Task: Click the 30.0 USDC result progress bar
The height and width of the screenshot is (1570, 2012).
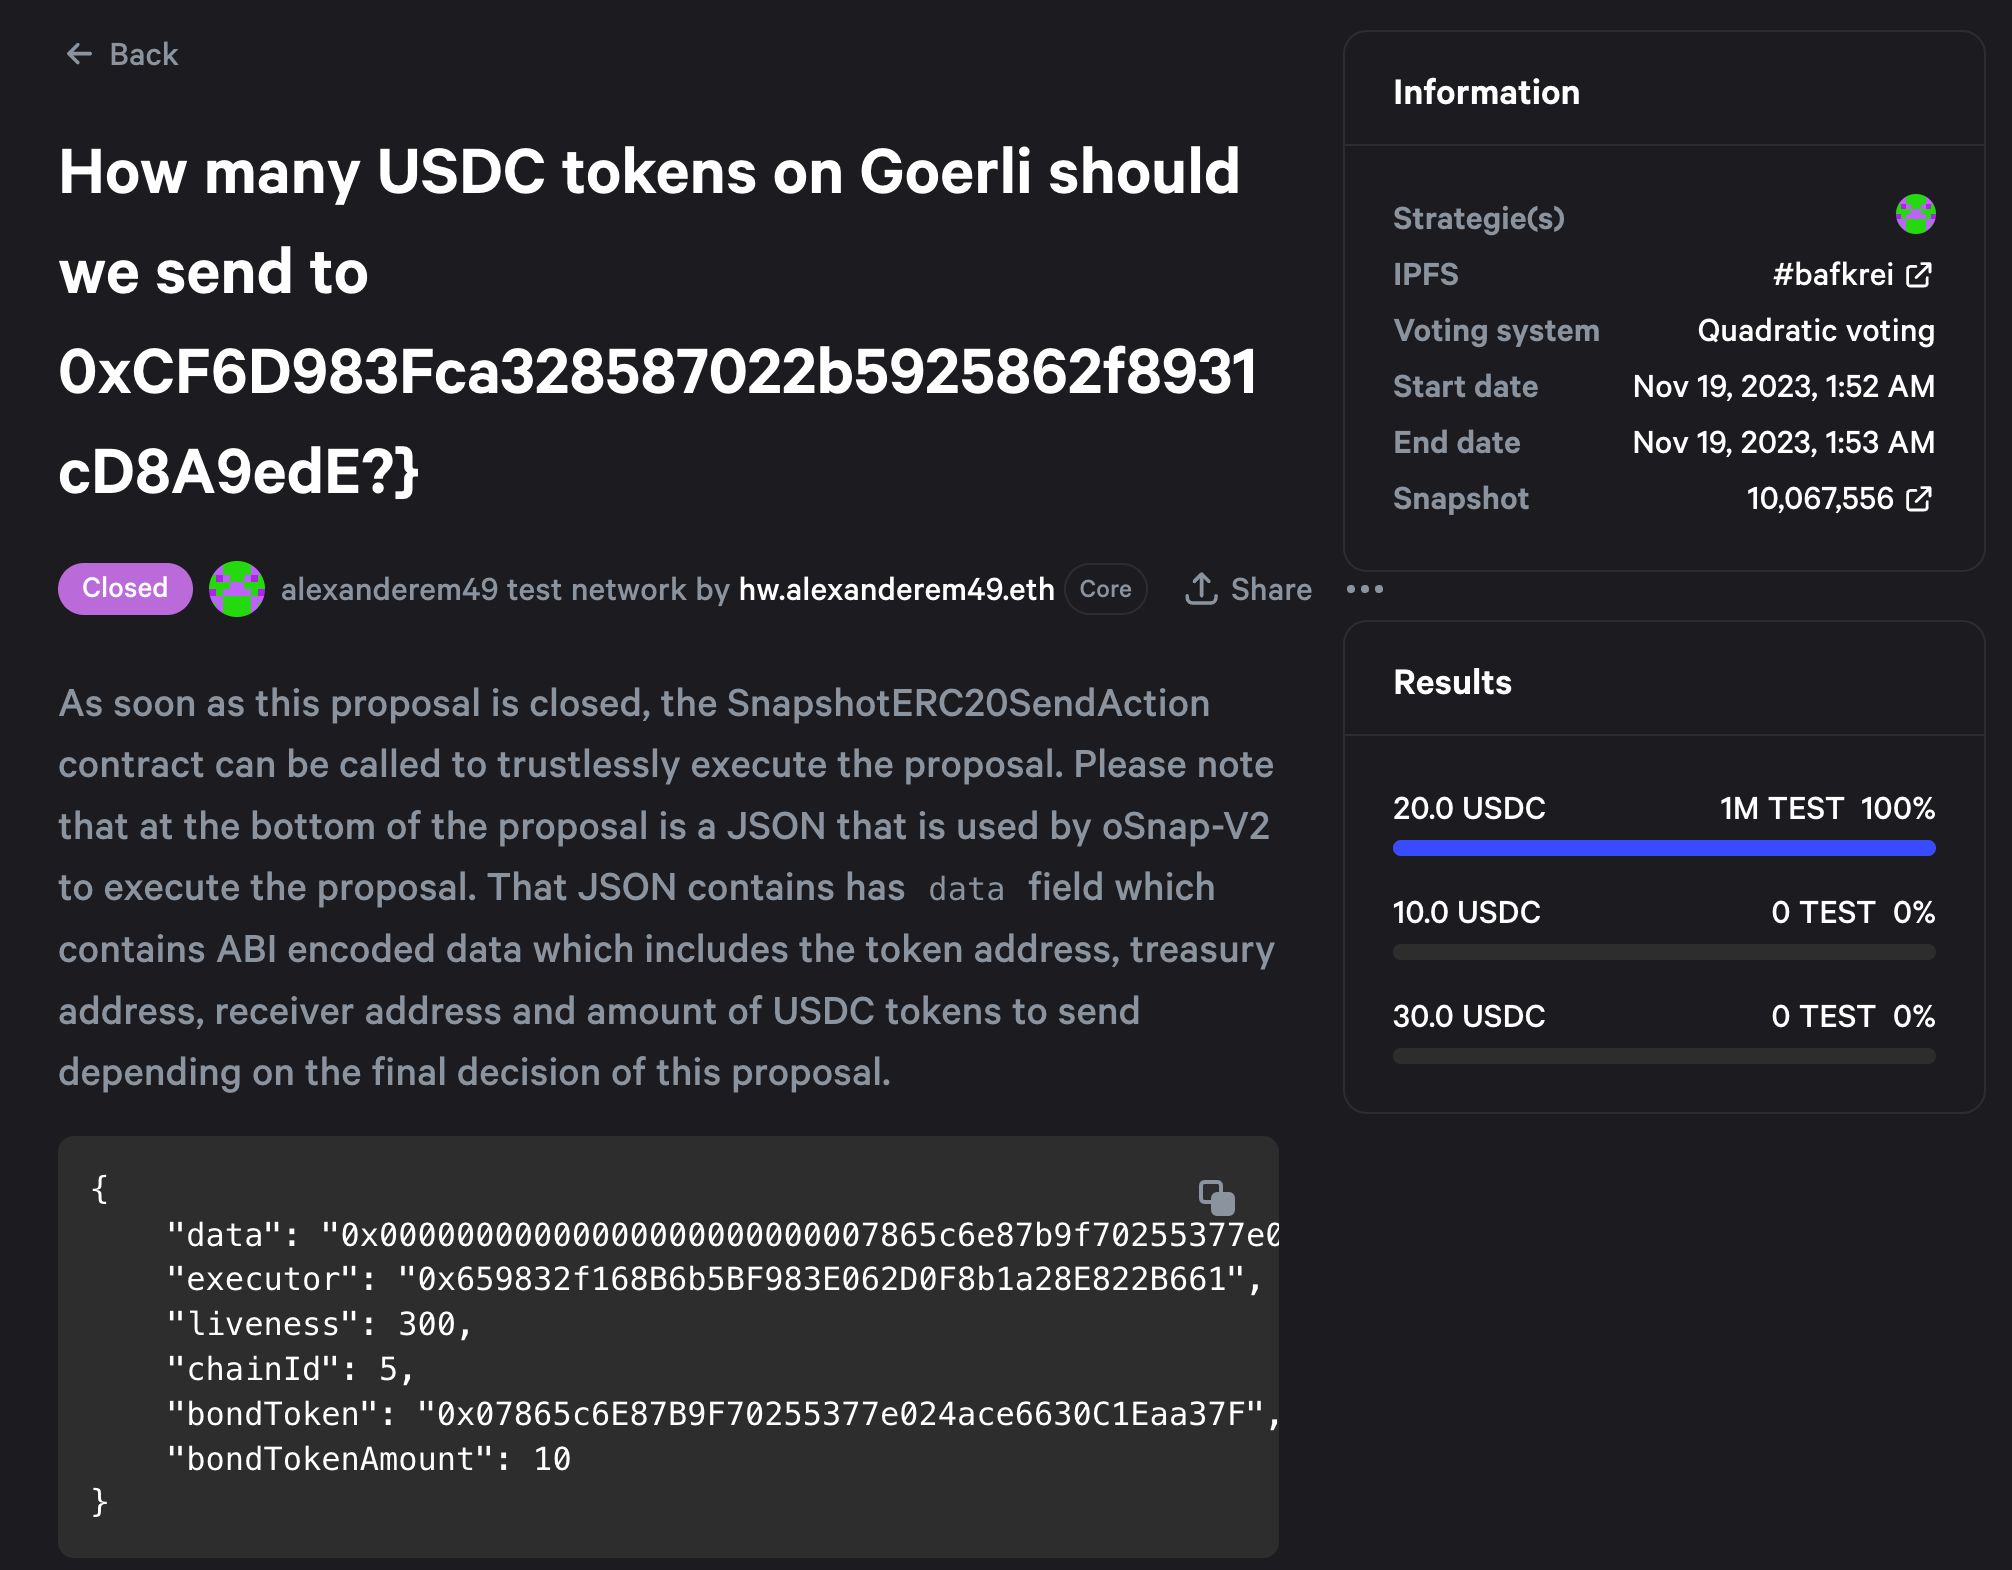Action: tap(1664, 1056)
